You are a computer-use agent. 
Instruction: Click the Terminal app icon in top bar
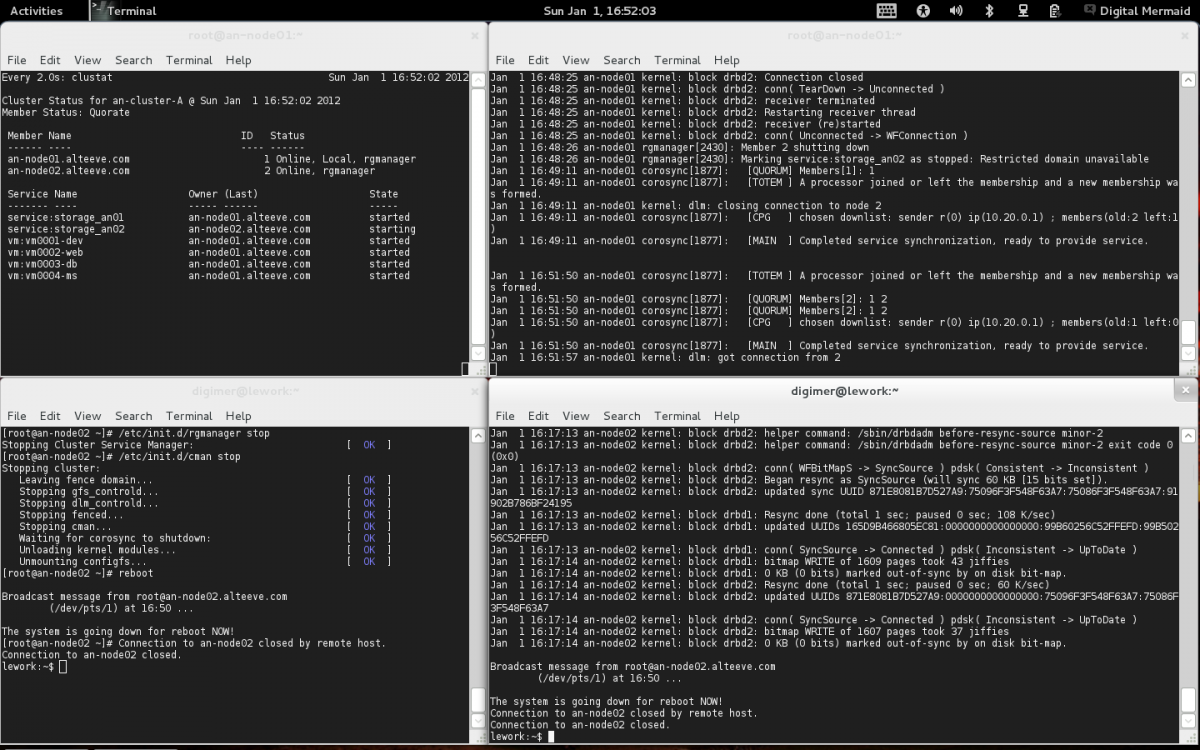coord(98,11)
